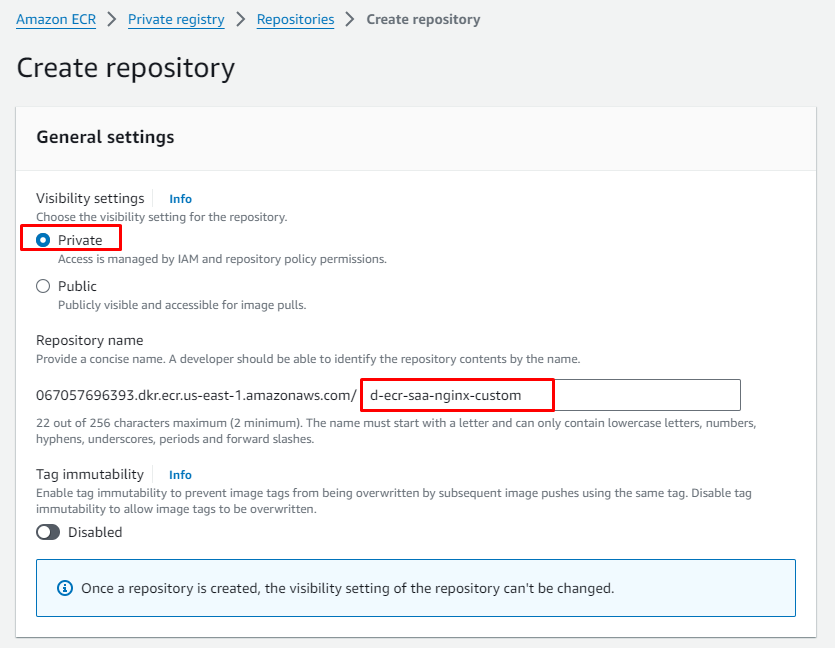
Task: Click the Tag immutability label text
Action: coord(90,474)
